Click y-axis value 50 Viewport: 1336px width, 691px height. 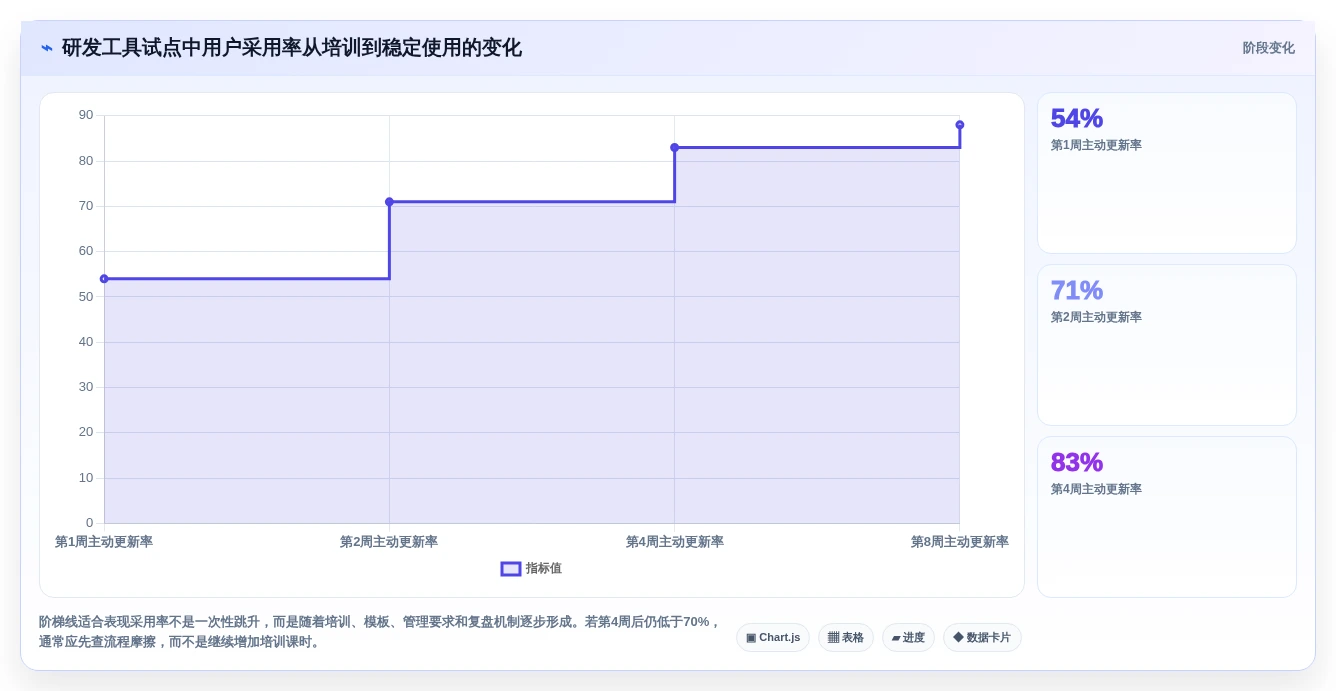pos(86,296)
